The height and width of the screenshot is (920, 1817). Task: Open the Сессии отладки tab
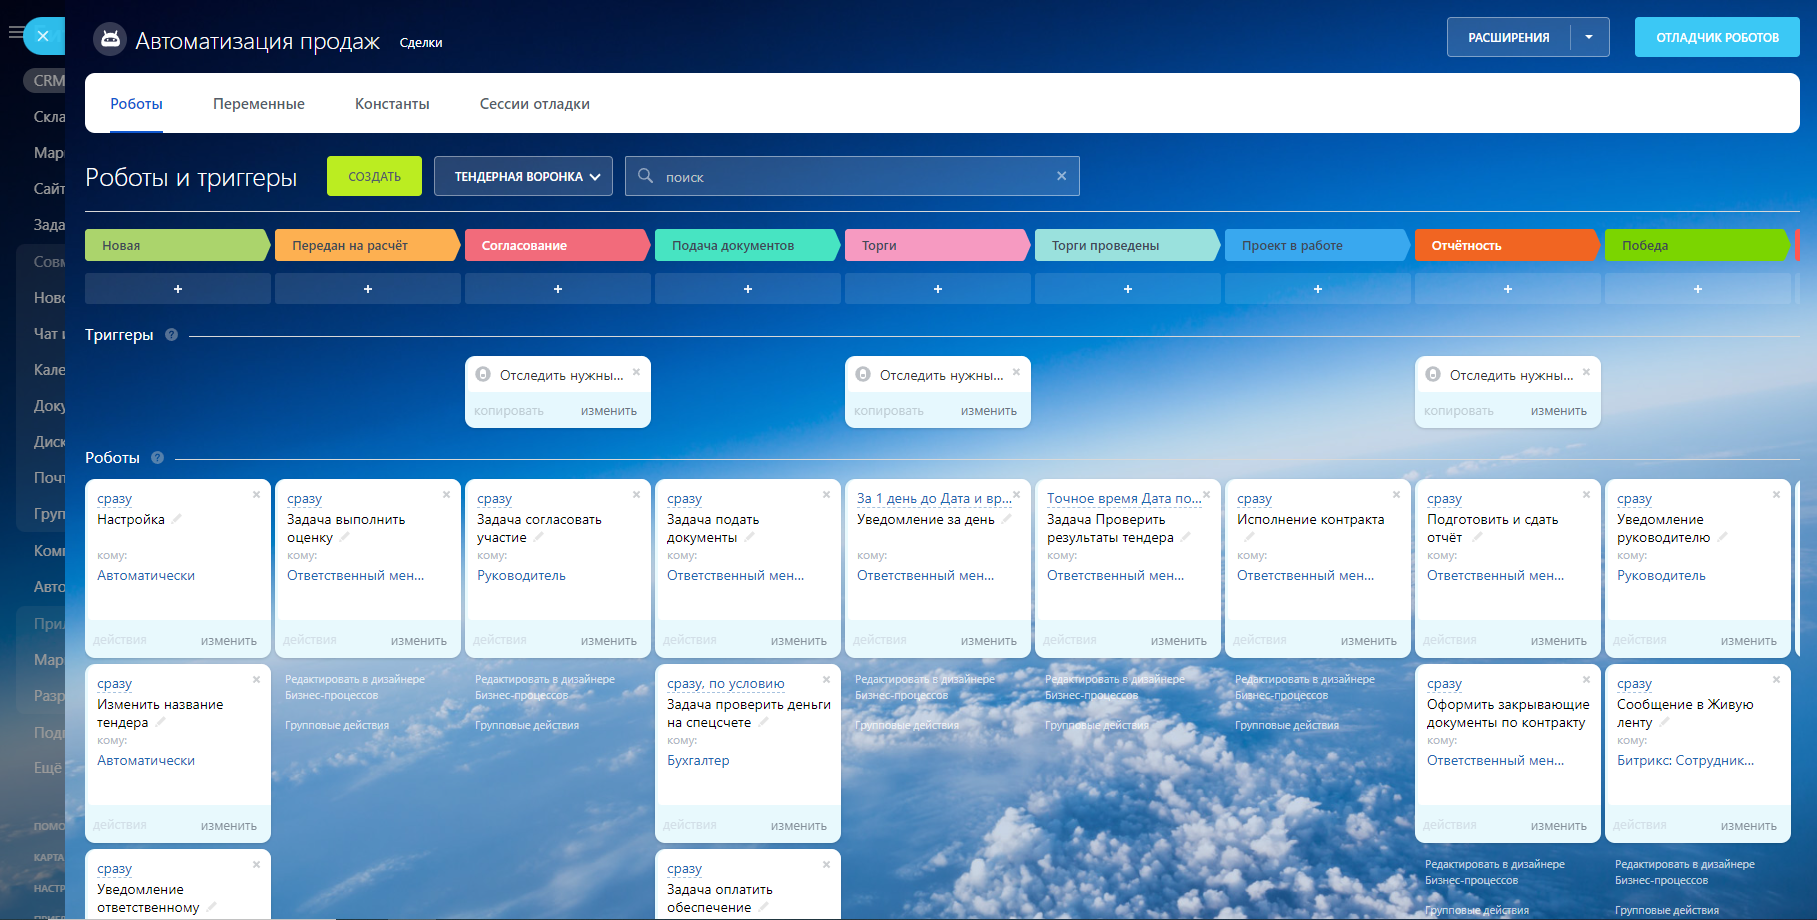click(x=534, y=104)
